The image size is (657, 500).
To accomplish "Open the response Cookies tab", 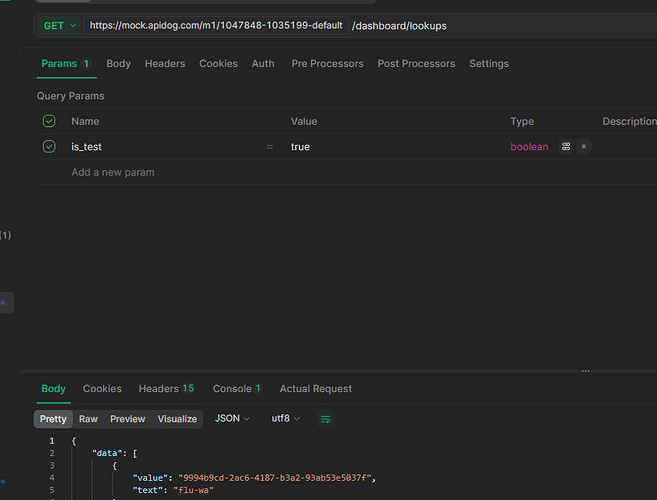I will coord(102,389).
